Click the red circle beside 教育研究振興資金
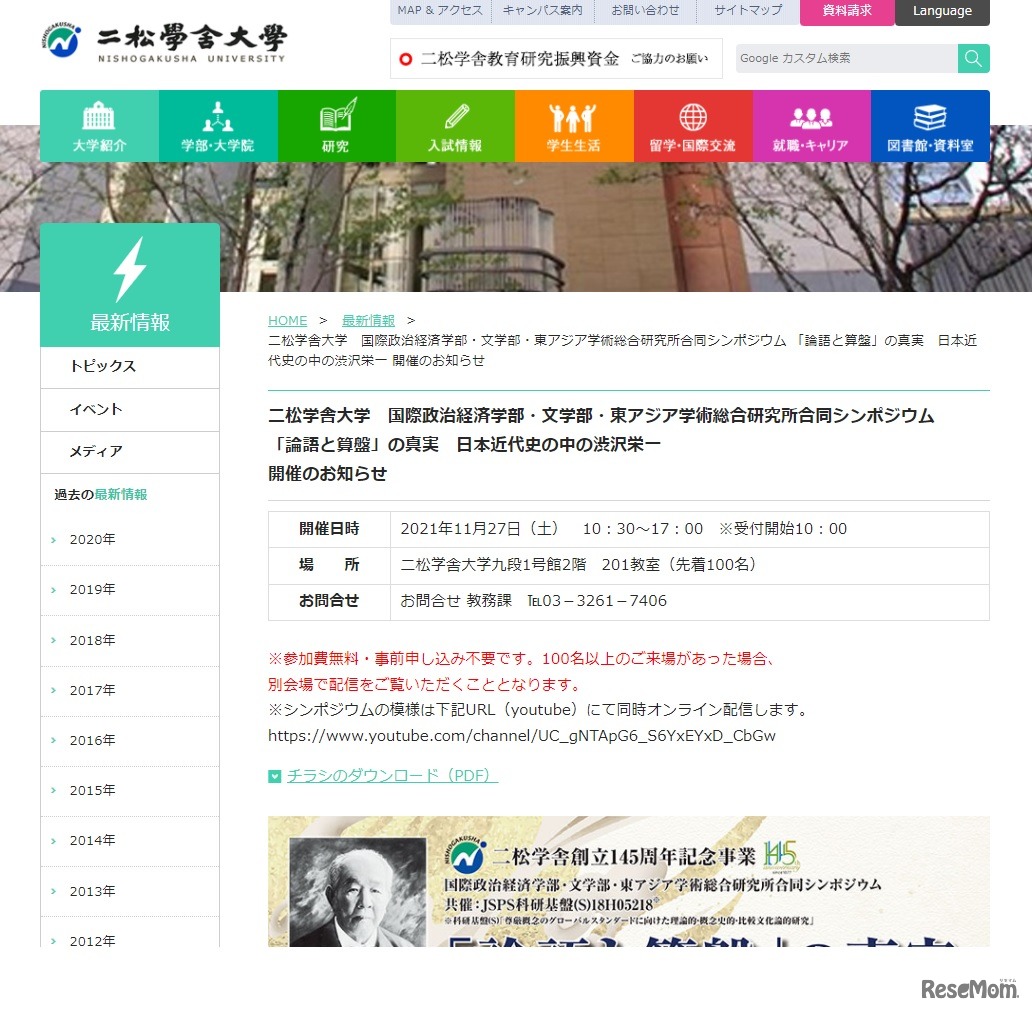The image size is (1032, 1012). coord(406,59)
